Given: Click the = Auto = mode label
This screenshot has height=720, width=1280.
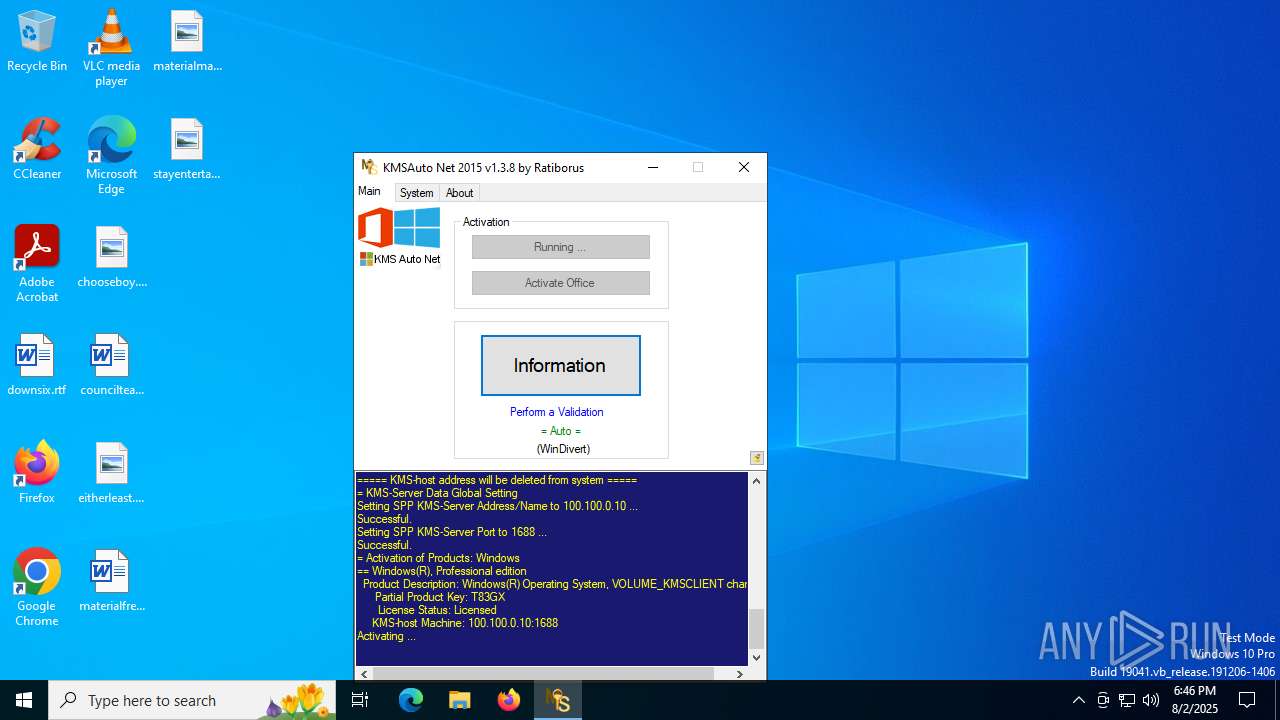Looking at the screenshot, I should [x=560, y=431].
